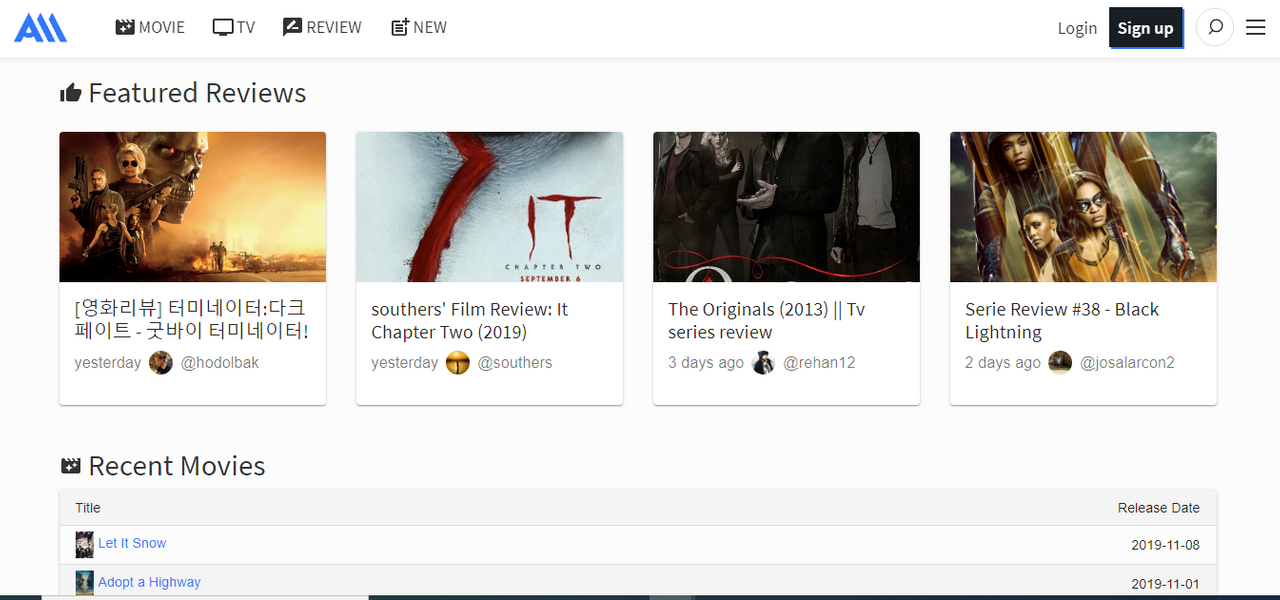Click the blue site logo

pyautogui.click(x=40, y=27)
